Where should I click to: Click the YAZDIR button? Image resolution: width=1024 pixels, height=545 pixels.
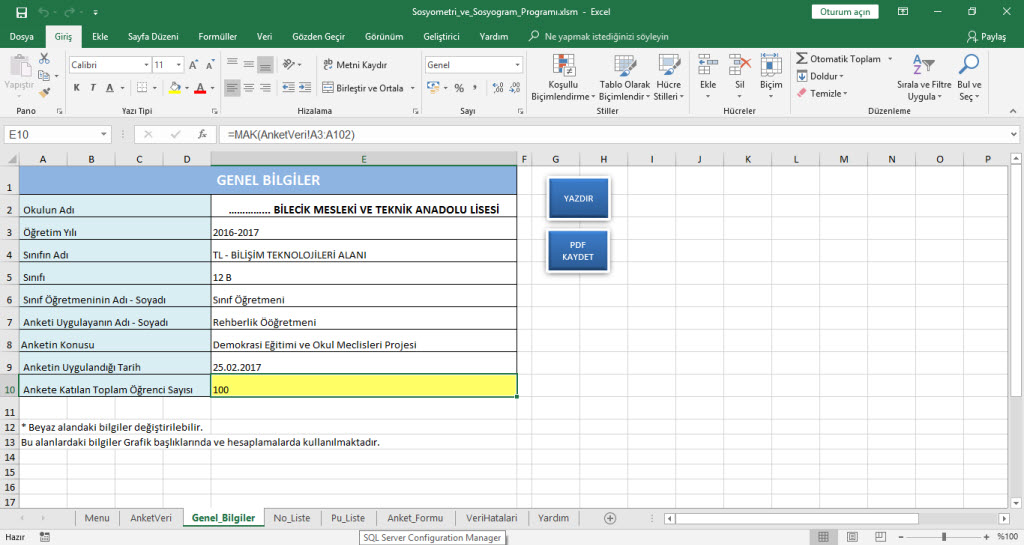578,198
